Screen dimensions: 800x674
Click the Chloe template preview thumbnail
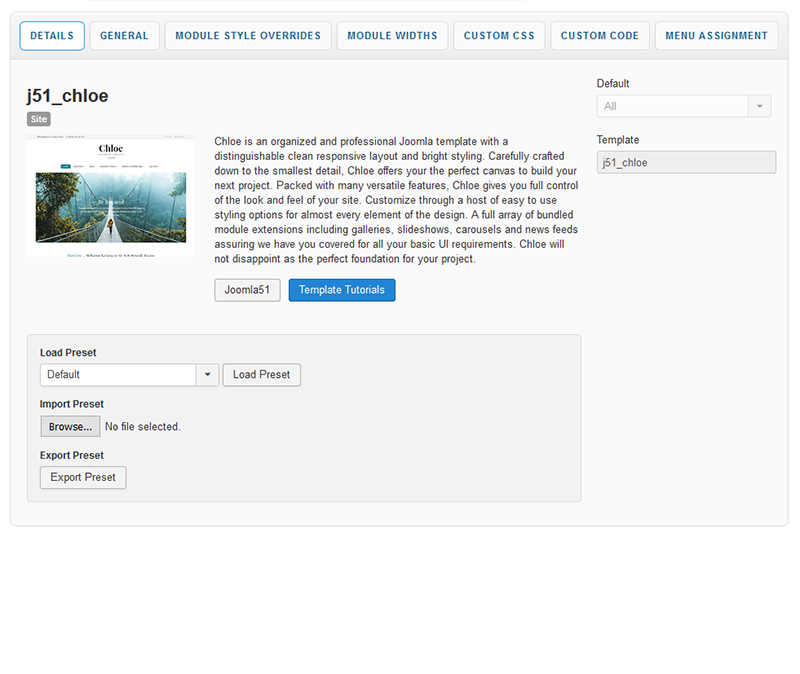coord(111,197)
